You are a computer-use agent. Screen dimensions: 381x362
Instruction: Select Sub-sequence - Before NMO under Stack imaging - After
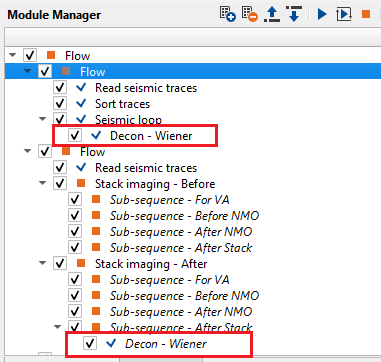click(x=184, y=296)
